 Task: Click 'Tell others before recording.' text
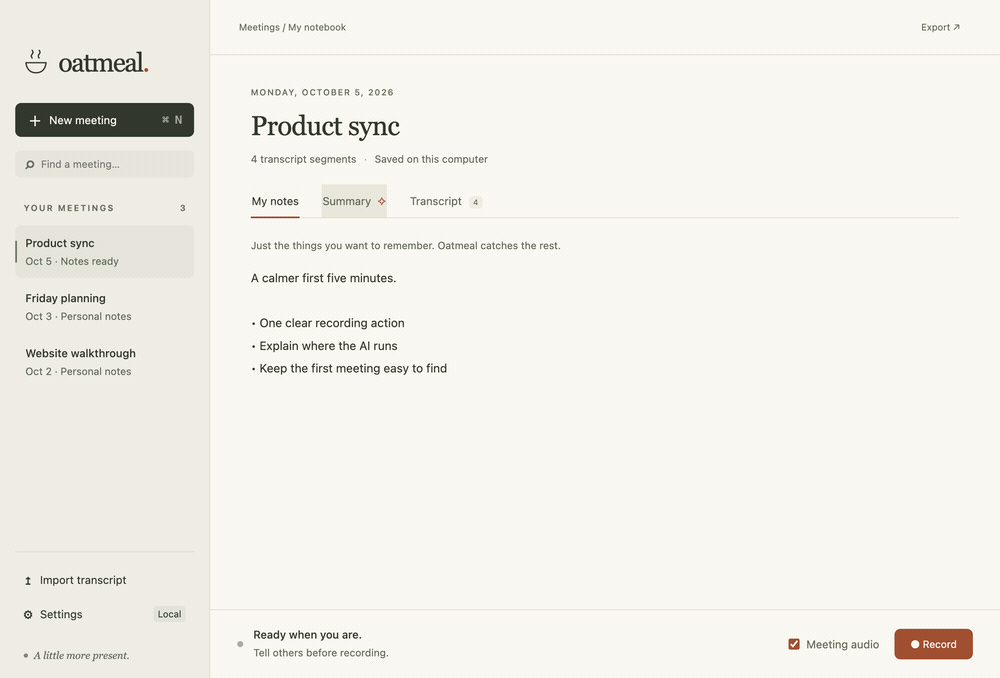point(321,653)
